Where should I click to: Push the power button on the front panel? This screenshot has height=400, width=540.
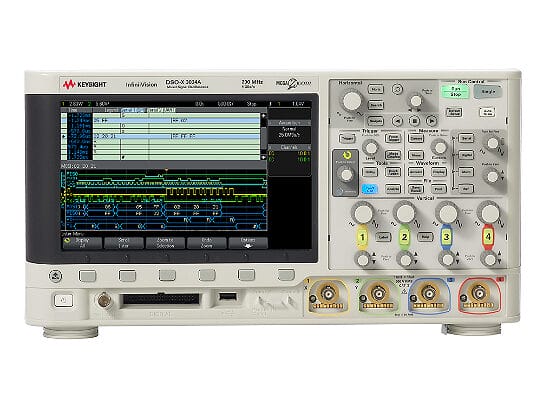pyautogui.click(x=63, y=300)
